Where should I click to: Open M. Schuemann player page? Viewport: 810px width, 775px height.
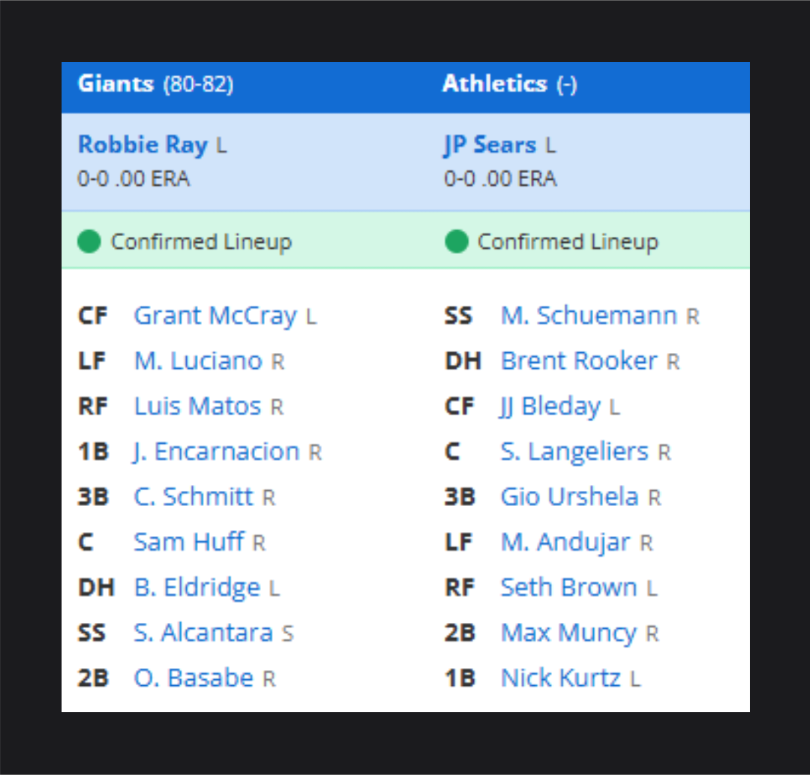coord(589,316)
